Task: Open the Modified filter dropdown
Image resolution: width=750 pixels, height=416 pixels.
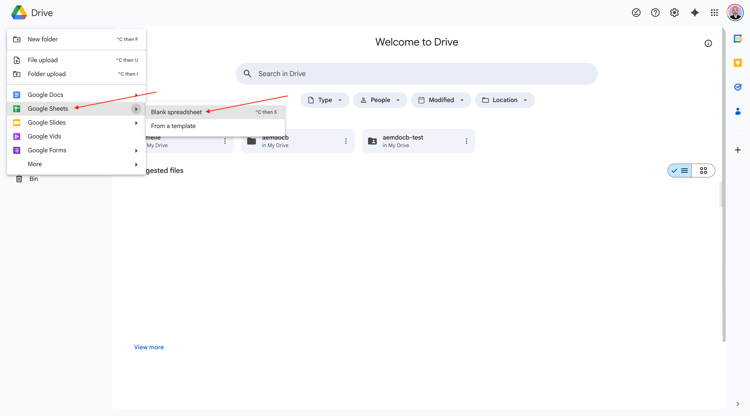Action: point(441,100)
